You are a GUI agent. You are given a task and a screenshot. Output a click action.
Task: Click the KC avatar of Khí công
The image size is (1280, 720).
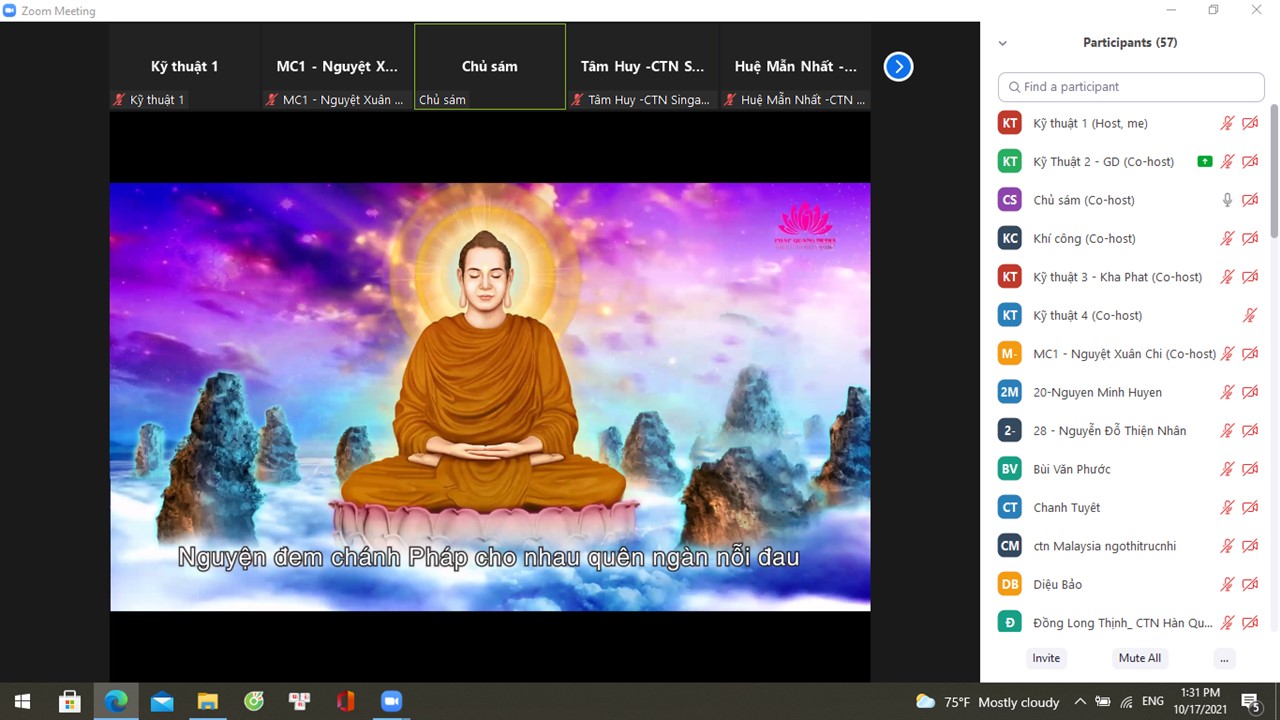(1010, 238)
